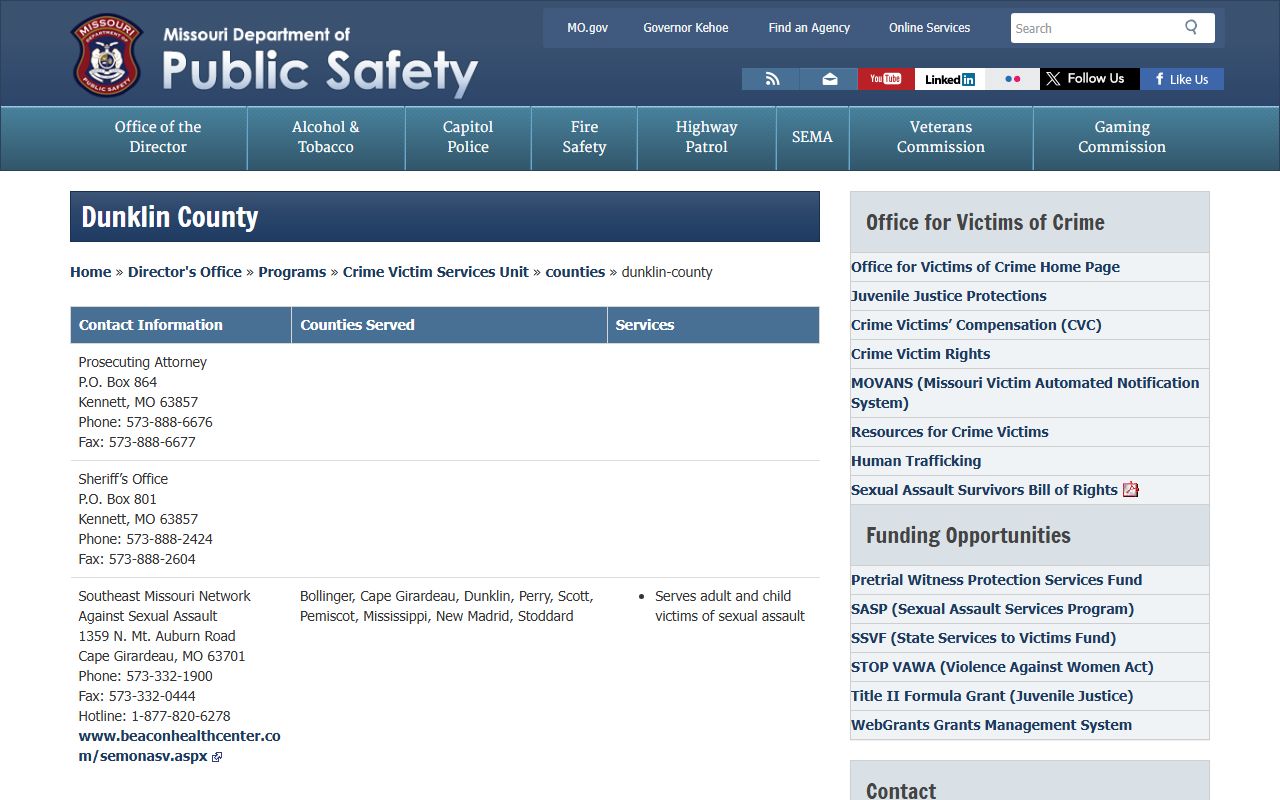Image resolution: width=1280 pixels, height=800 pixels.
Task: Open Veterans Commission navigation item
Action: click(940, 137)
